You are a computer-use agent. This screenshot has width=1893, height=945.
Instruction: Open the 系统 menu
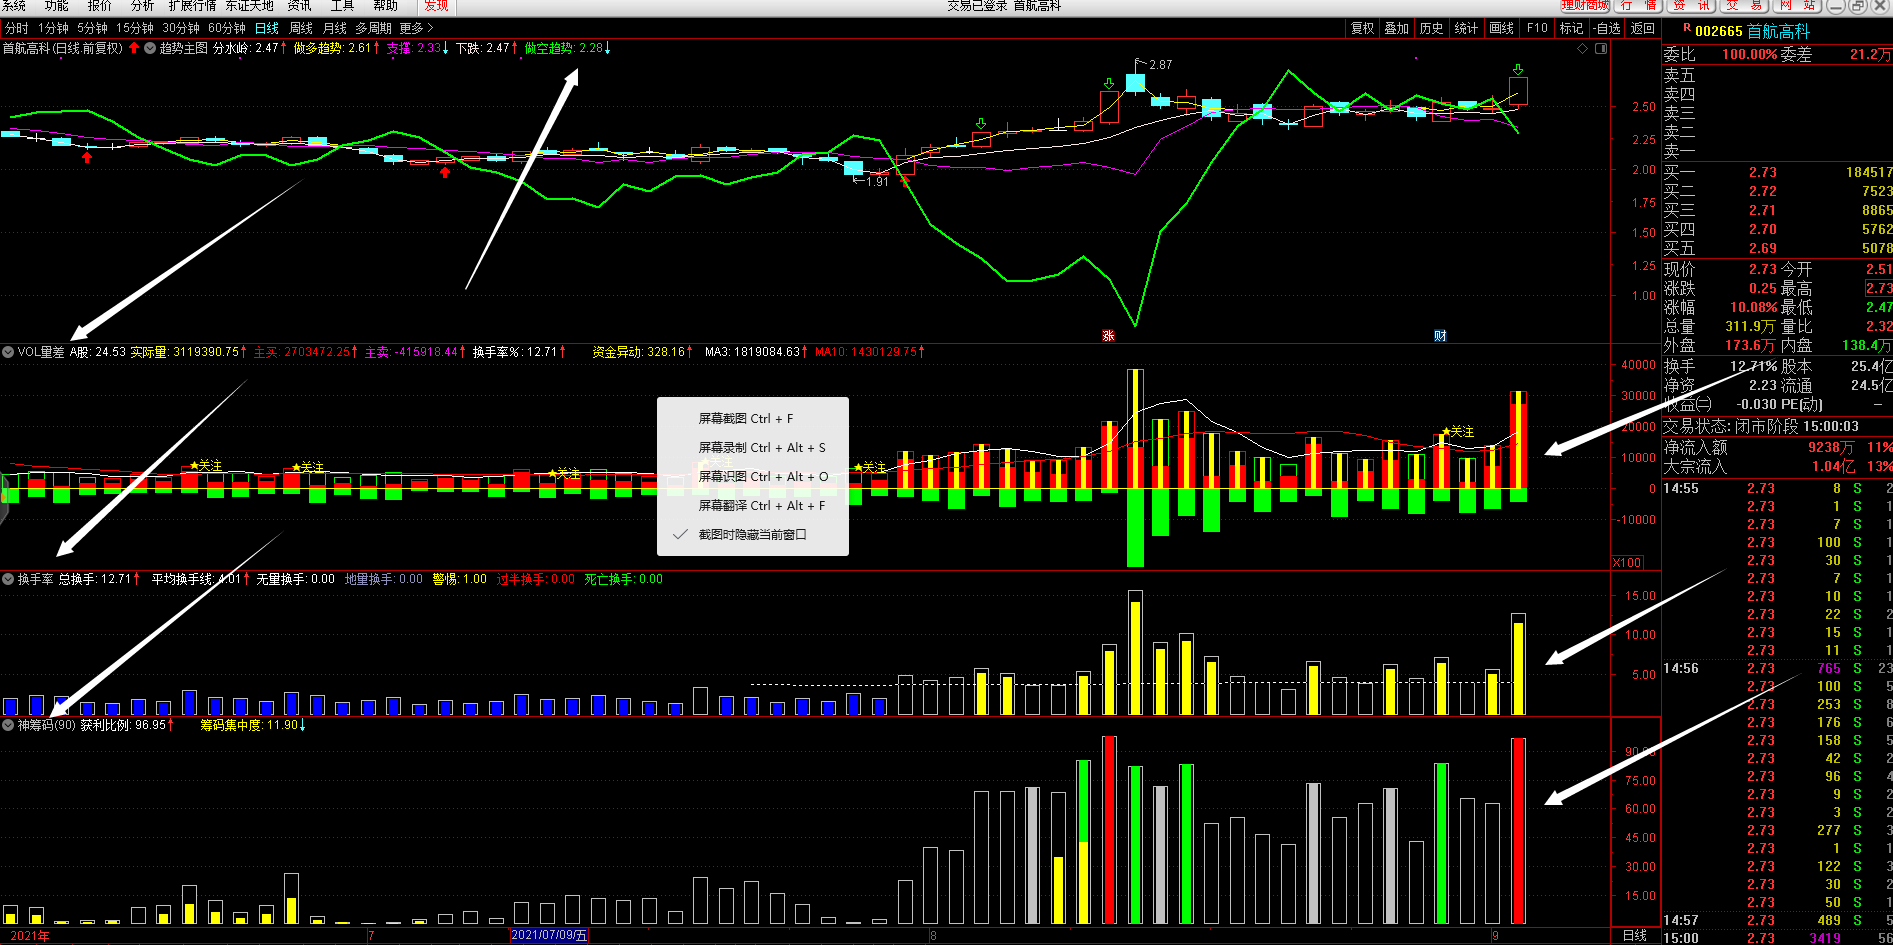[14, 6]
